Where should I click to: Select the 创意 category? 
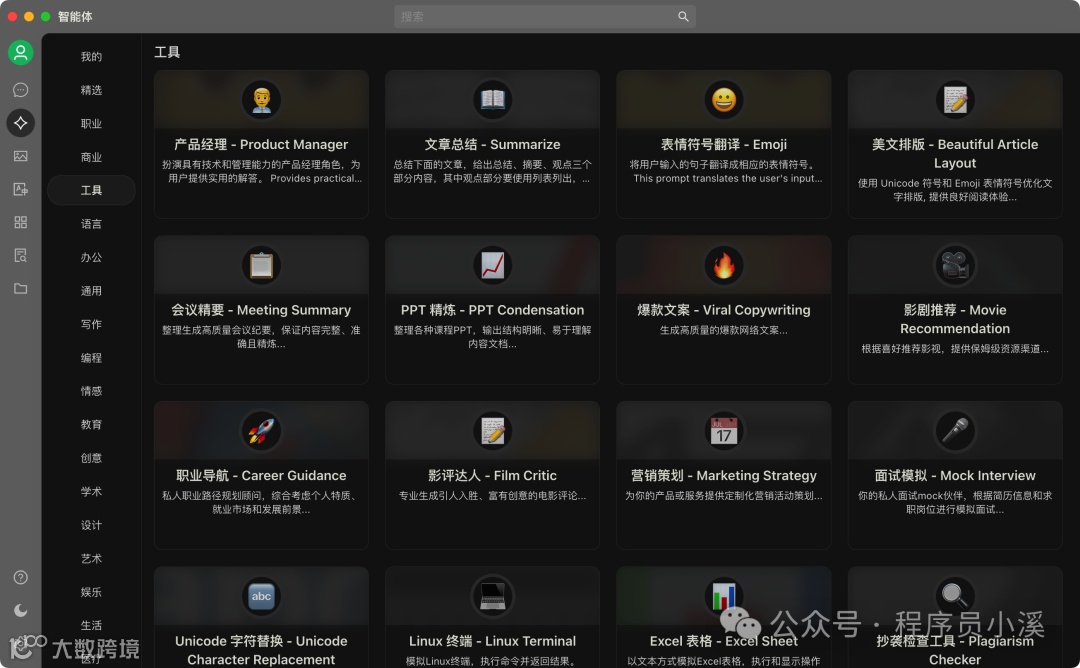[x=91, y=458]
